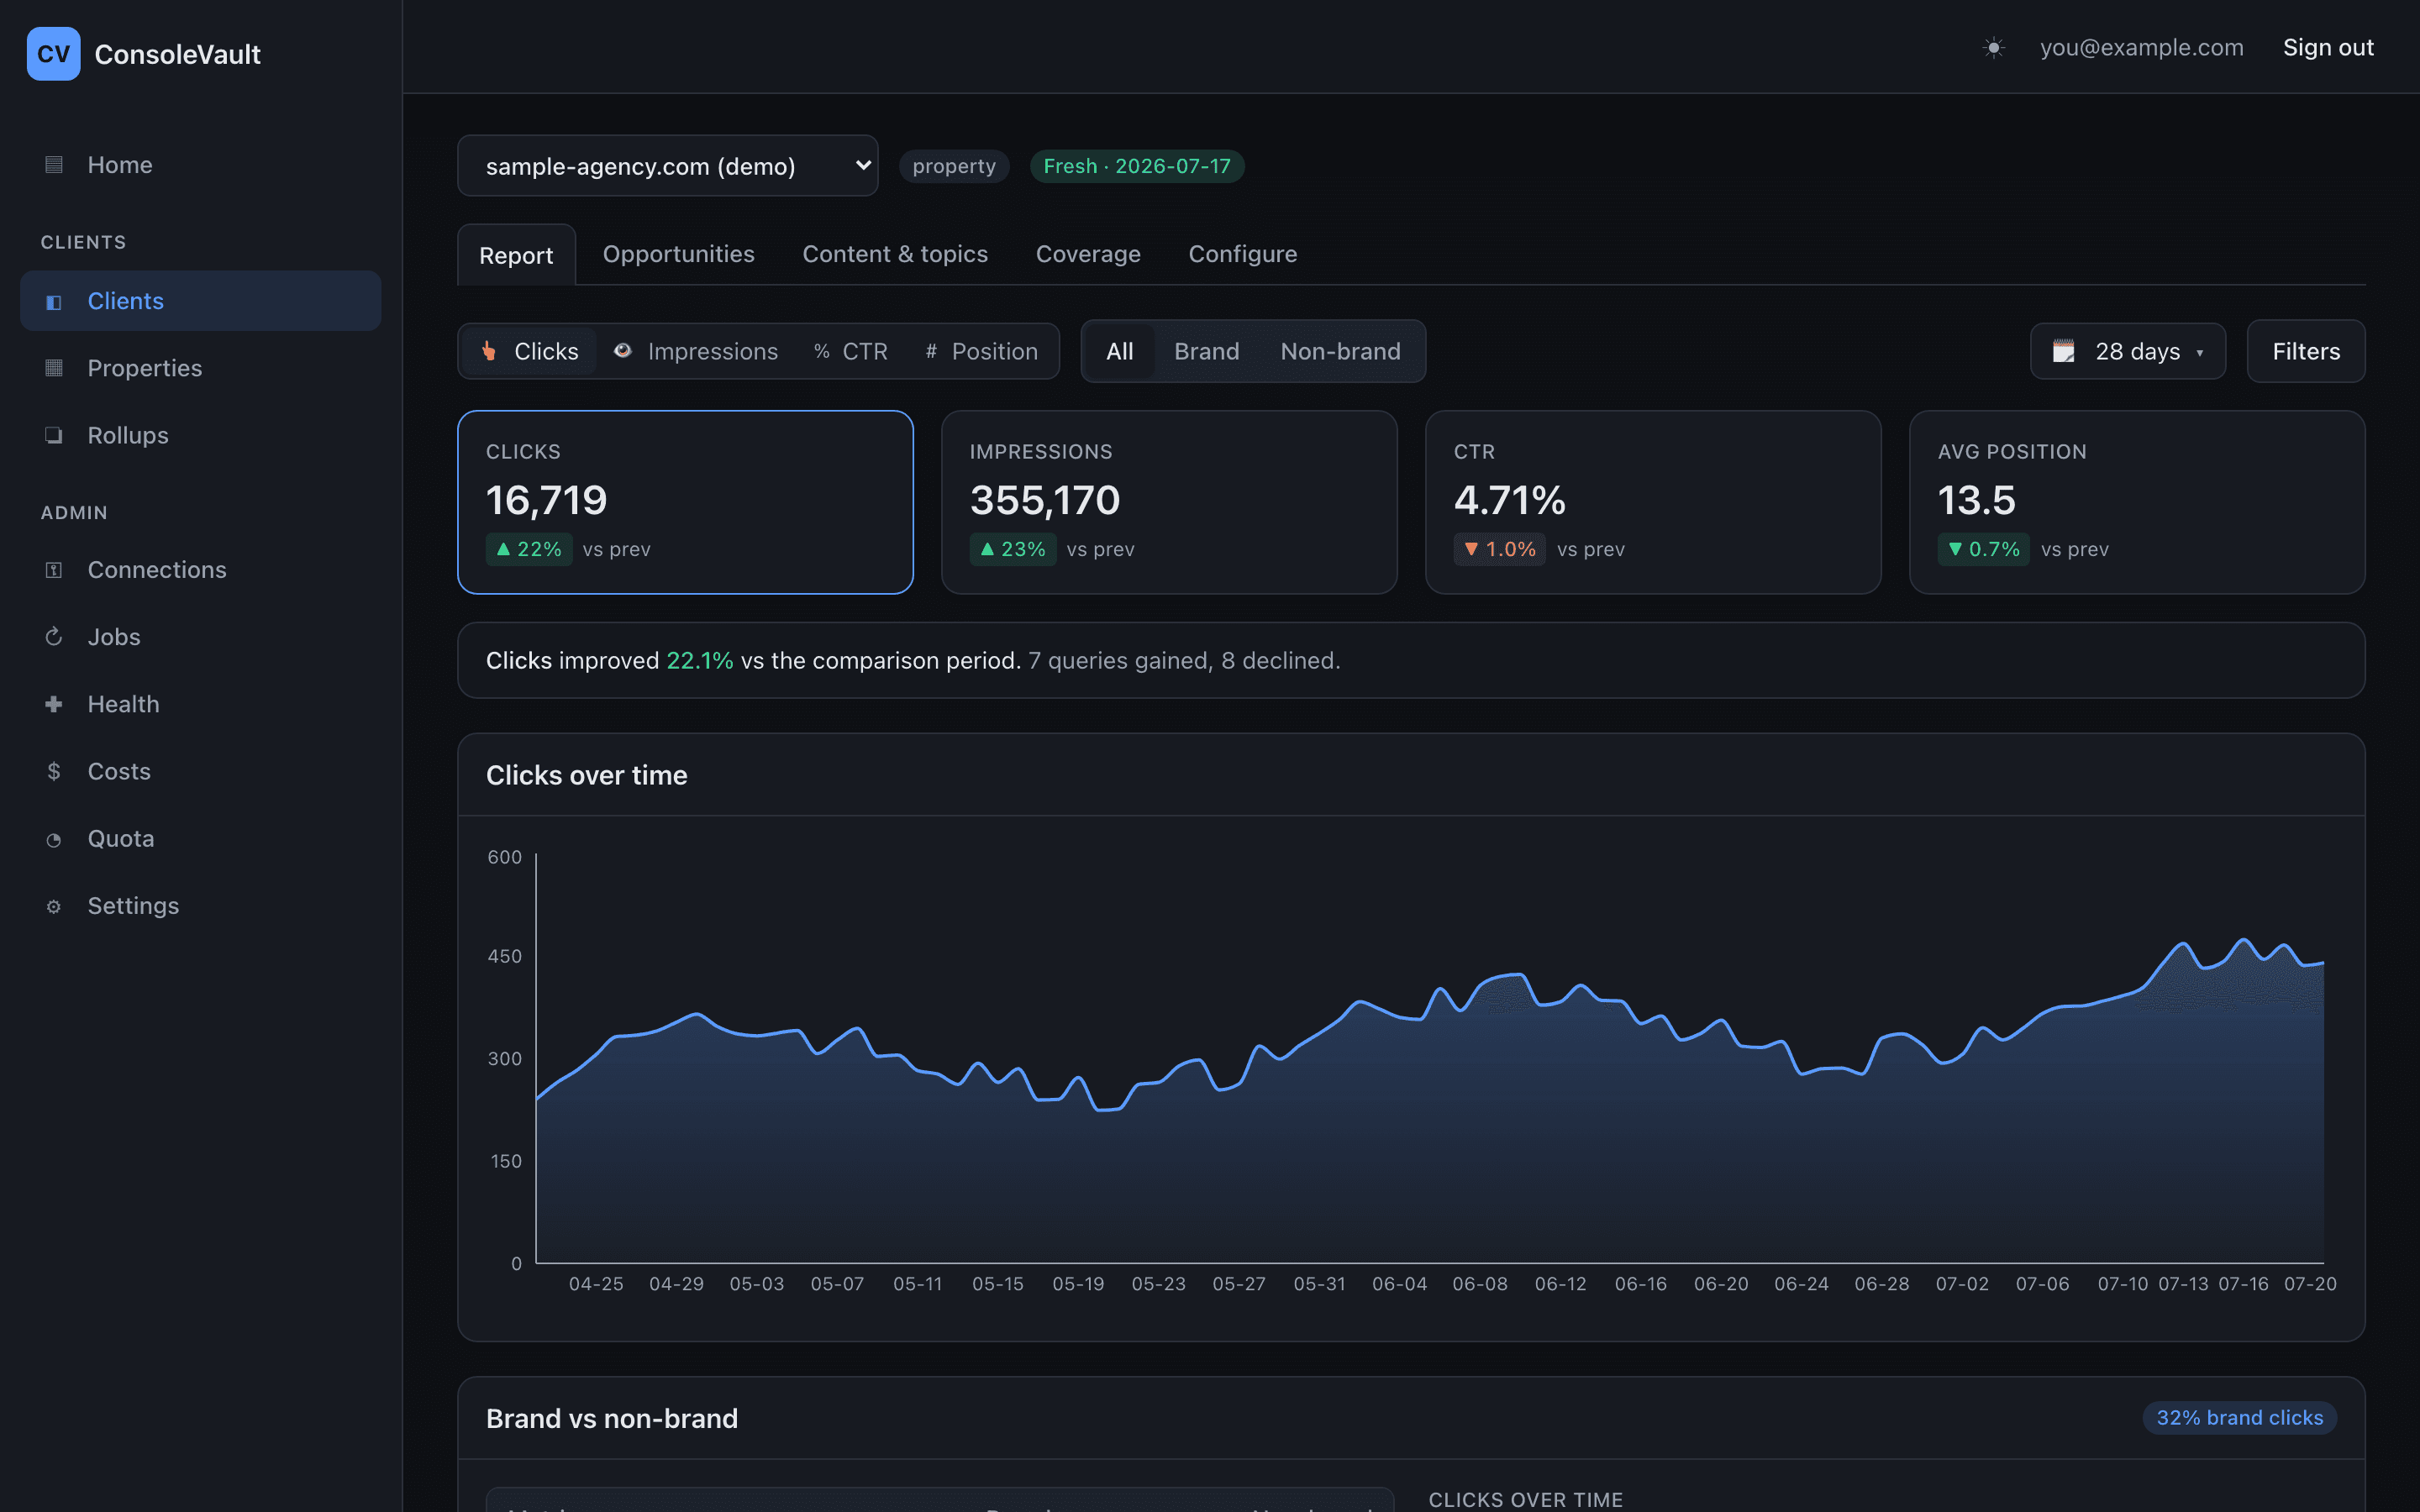Click the 04-25 date on chart axis
Screen dimensions: 2420x1512
tap(596, 1284)
